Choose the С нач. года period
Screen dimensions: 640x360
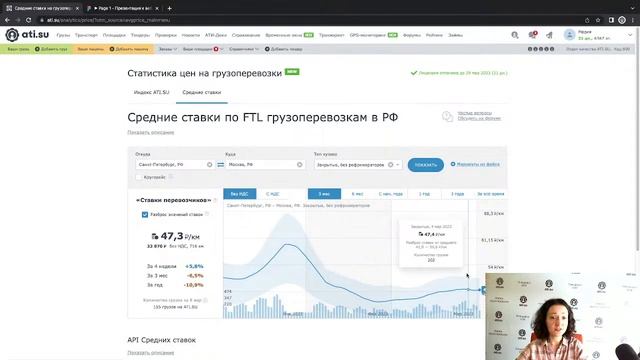pos(391,194)
